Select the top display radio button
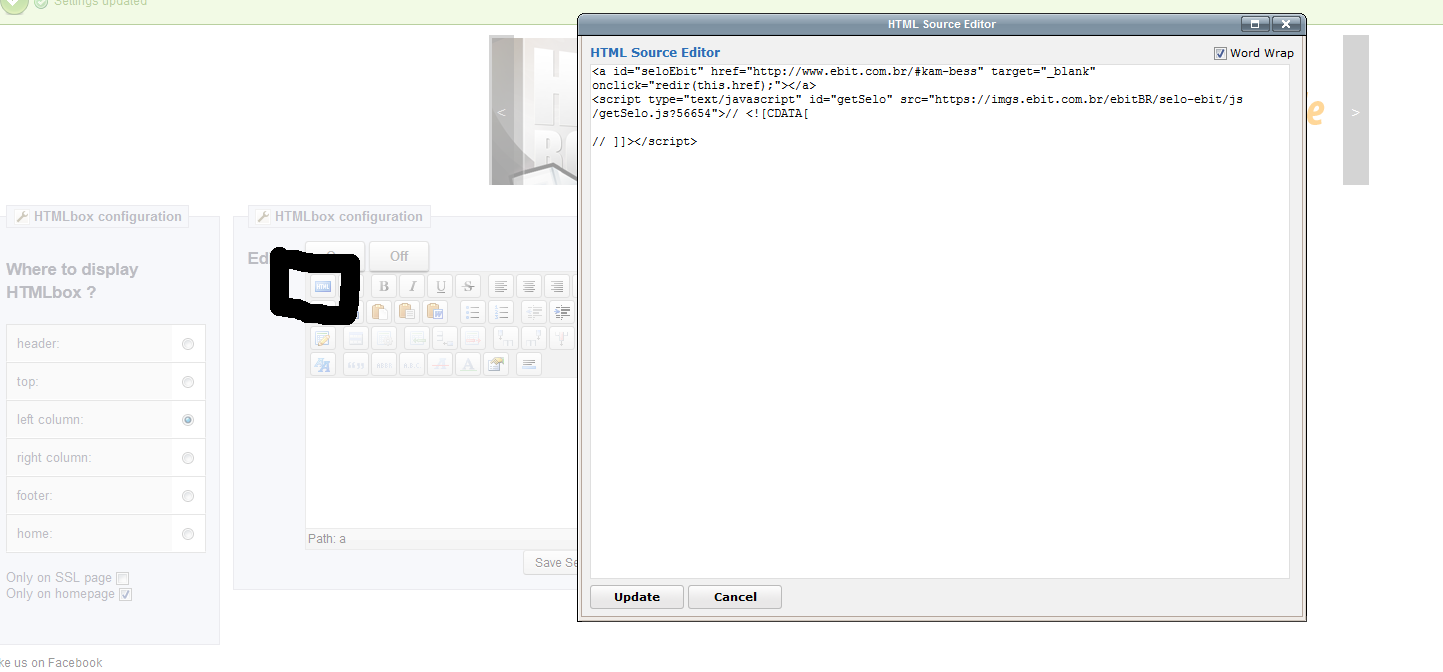1443x672 pixels. point(188,382)
